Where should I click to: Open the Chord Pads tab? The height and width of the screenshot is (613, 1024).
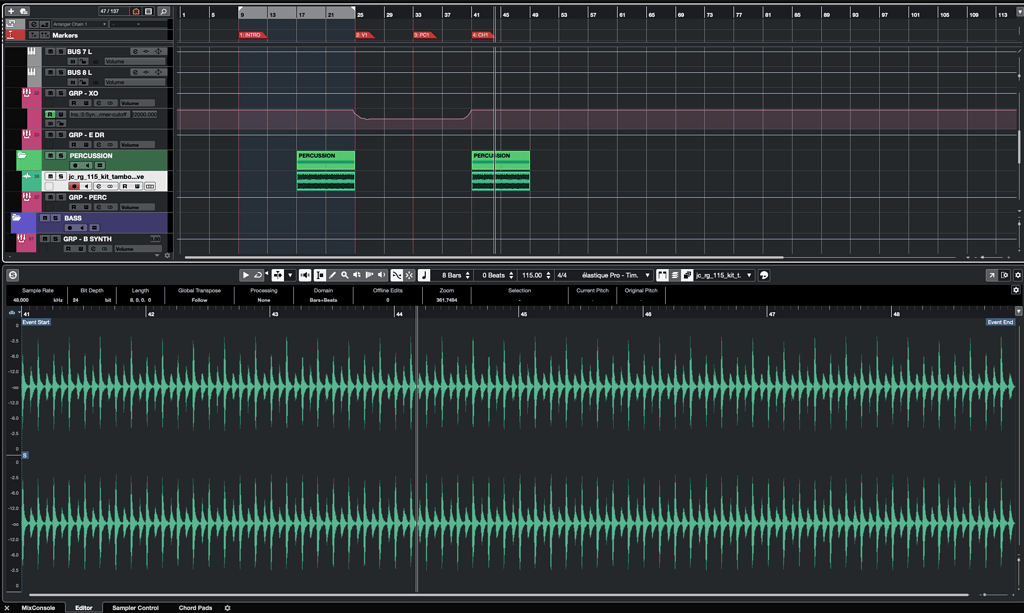click(195, 607)
